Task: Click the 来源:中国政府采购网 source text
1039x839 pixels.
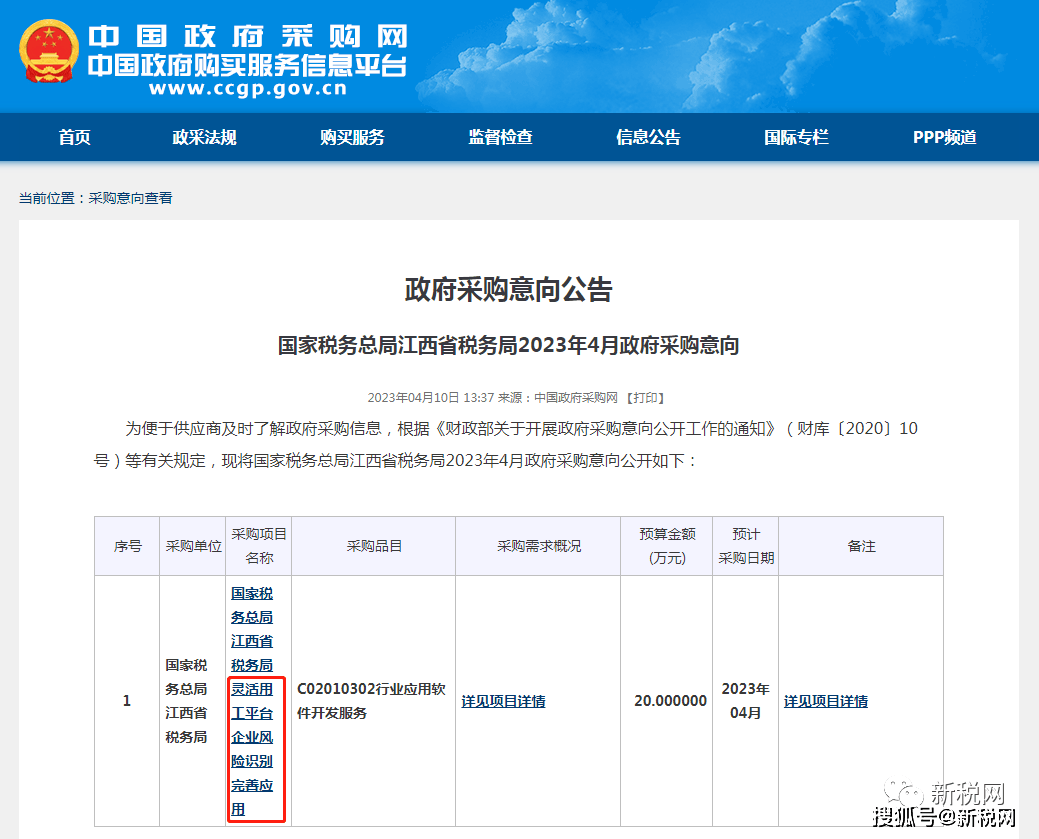Action: click(x=558, y=398)
